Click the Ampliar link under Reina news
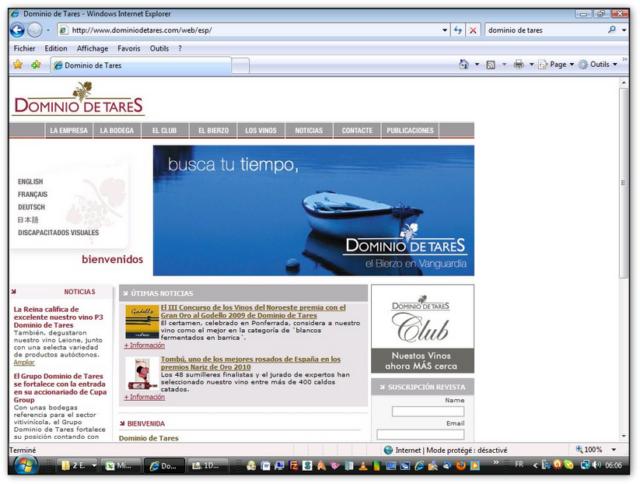This screenshot has width=640, height=484. click(x=24, y=362)
